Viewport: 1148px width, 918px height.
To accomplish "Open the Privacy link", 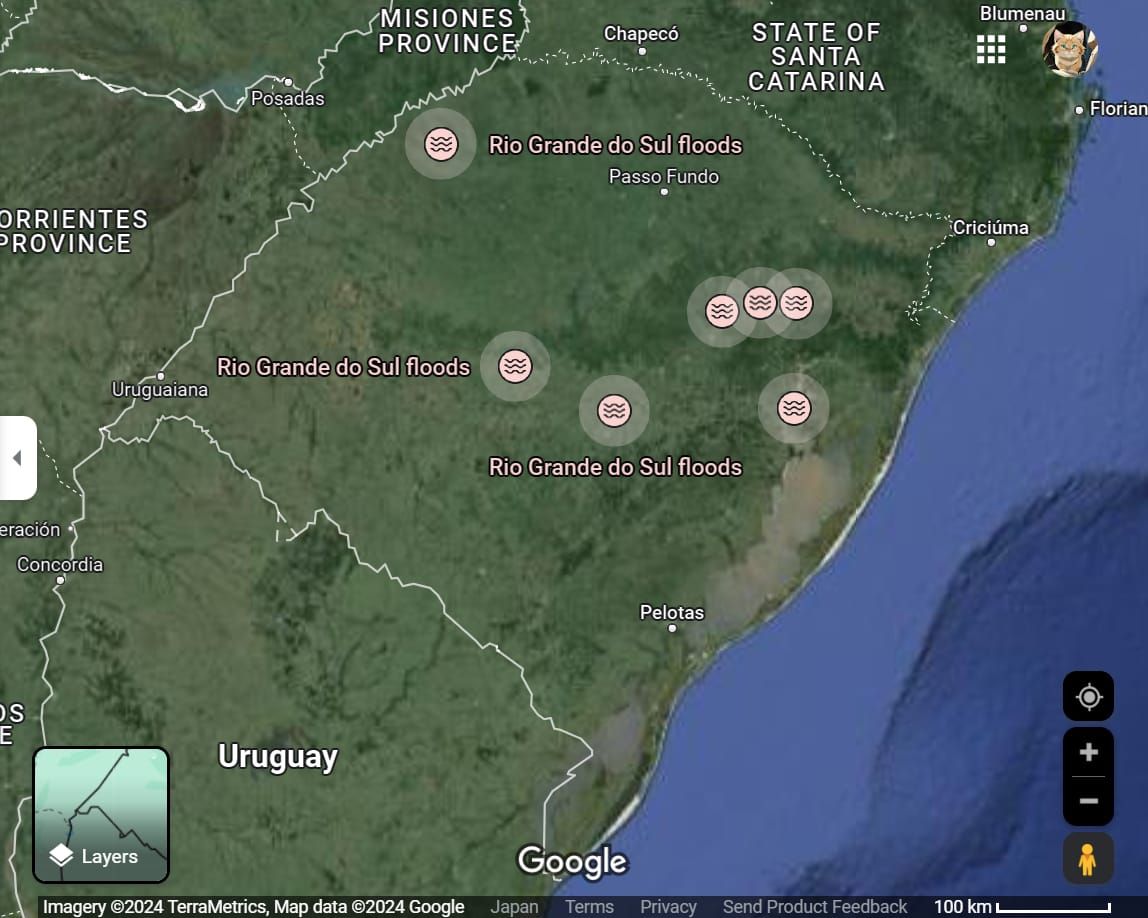I will (668, 907).
